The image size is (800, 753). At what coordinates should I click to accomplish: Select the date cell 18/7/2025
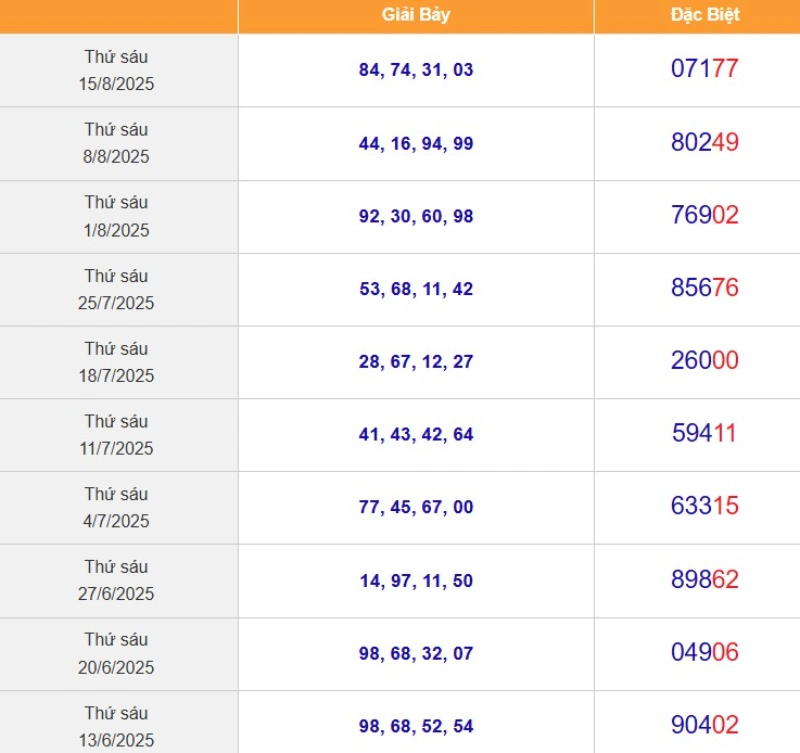click(x=116, y=362)
